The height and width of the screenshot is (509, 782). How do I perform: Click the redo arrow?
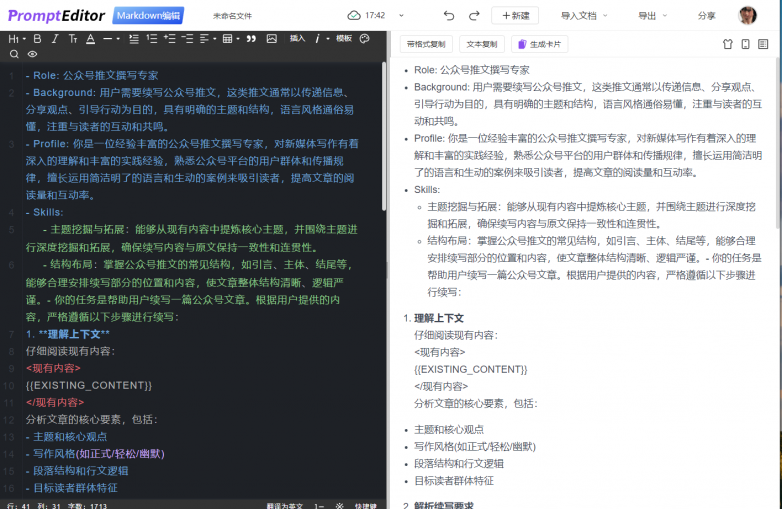tap(473, 16)
